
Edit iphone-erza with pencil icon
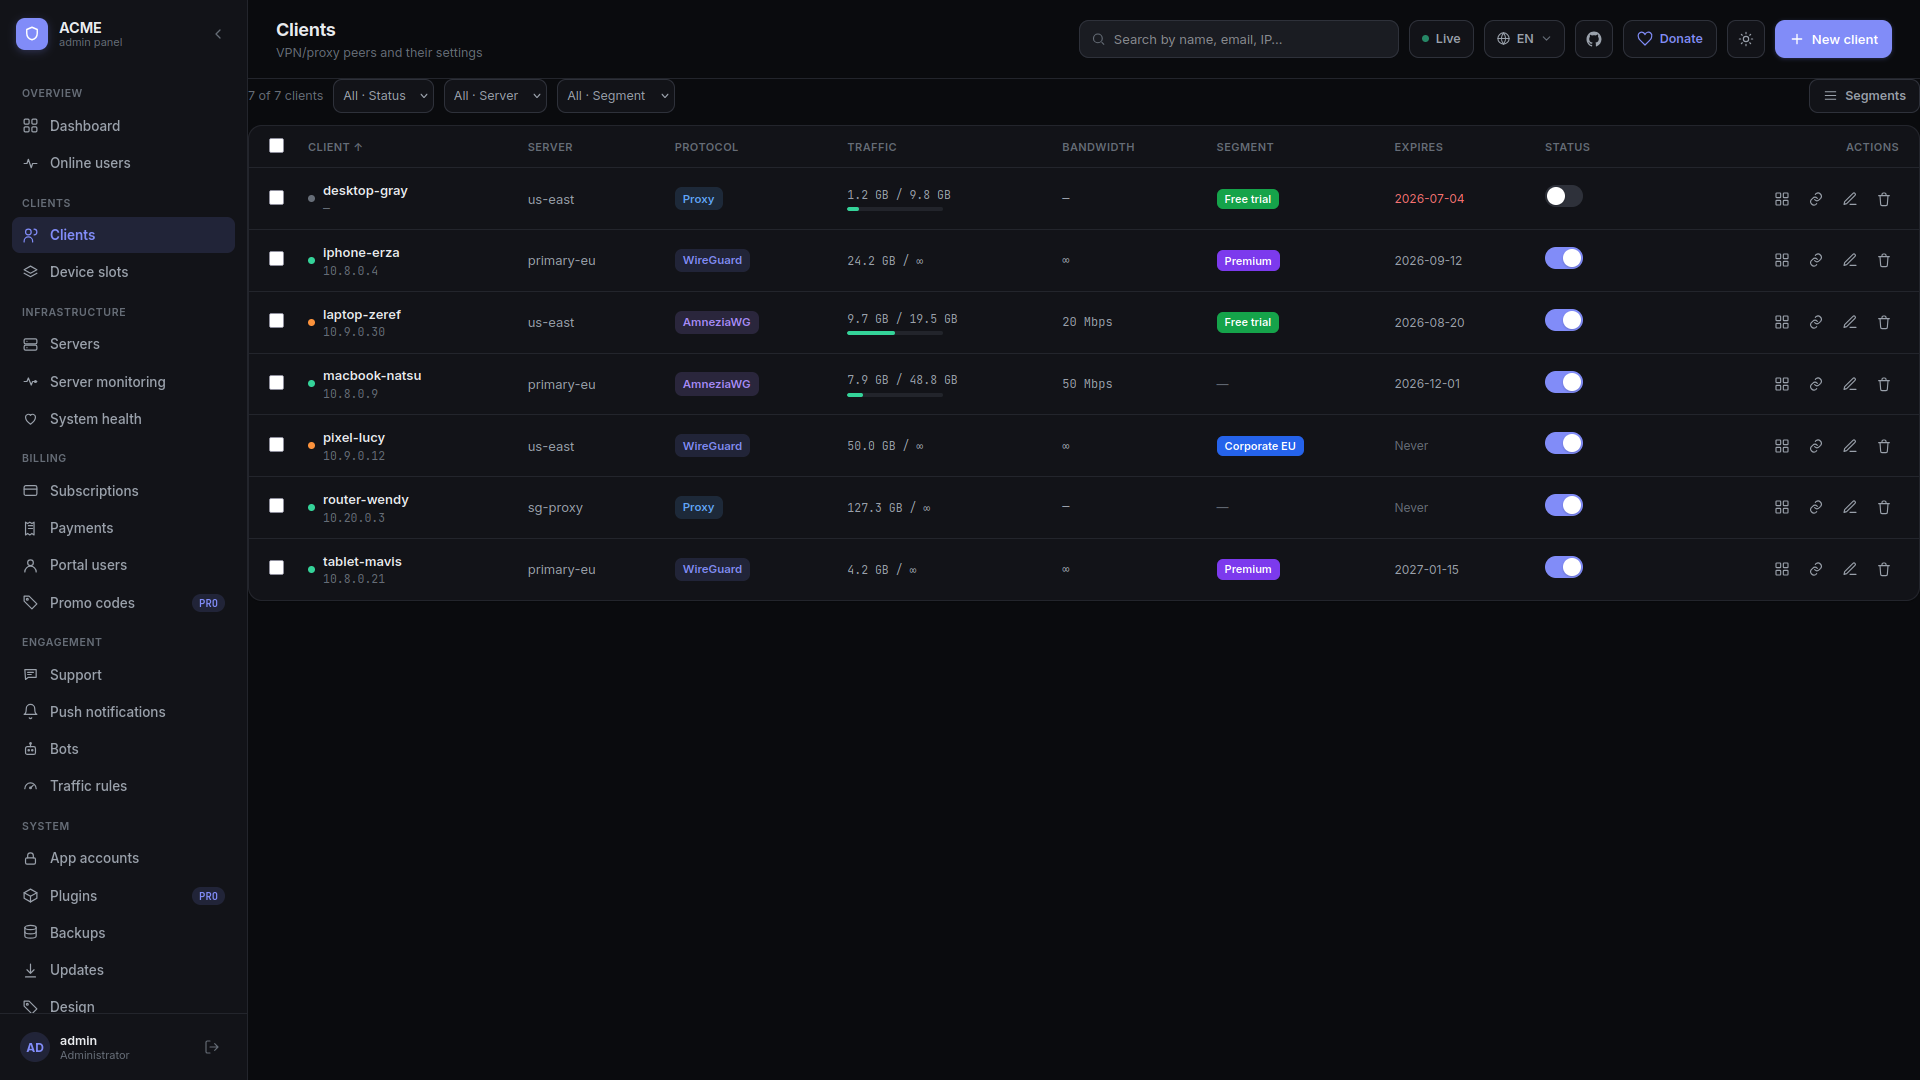click(1850, 260)
